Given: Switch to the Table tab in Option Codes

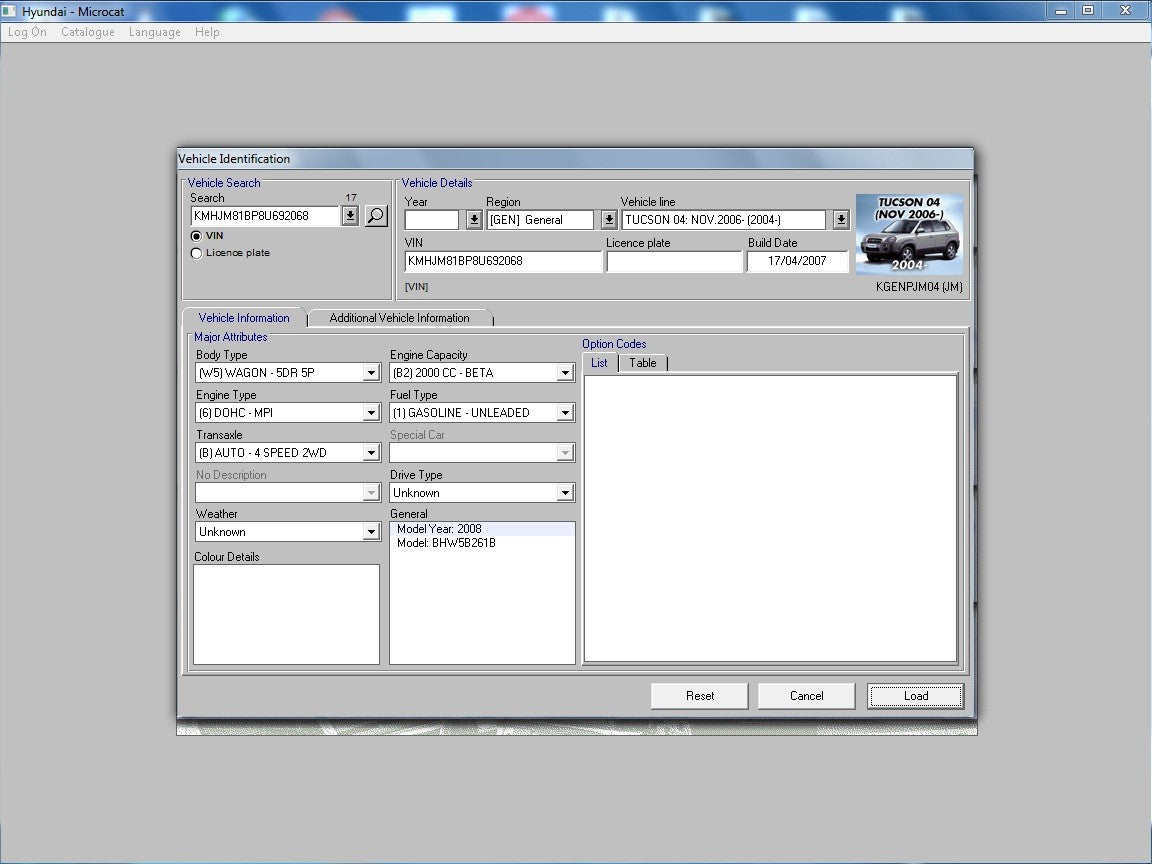Looking at the screenshot, I should click(642, 363).
